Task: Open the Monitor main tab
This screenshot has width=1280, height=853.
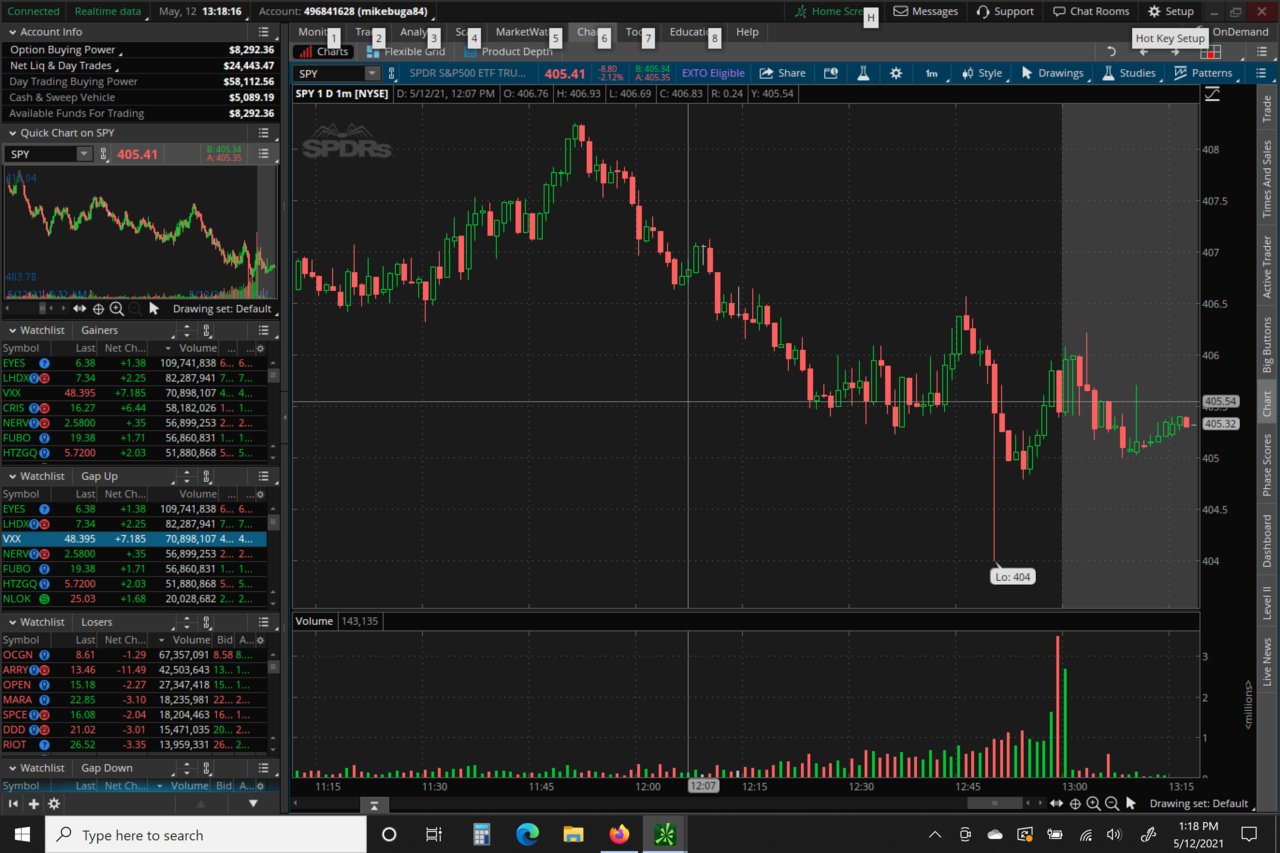Action: 314,32
